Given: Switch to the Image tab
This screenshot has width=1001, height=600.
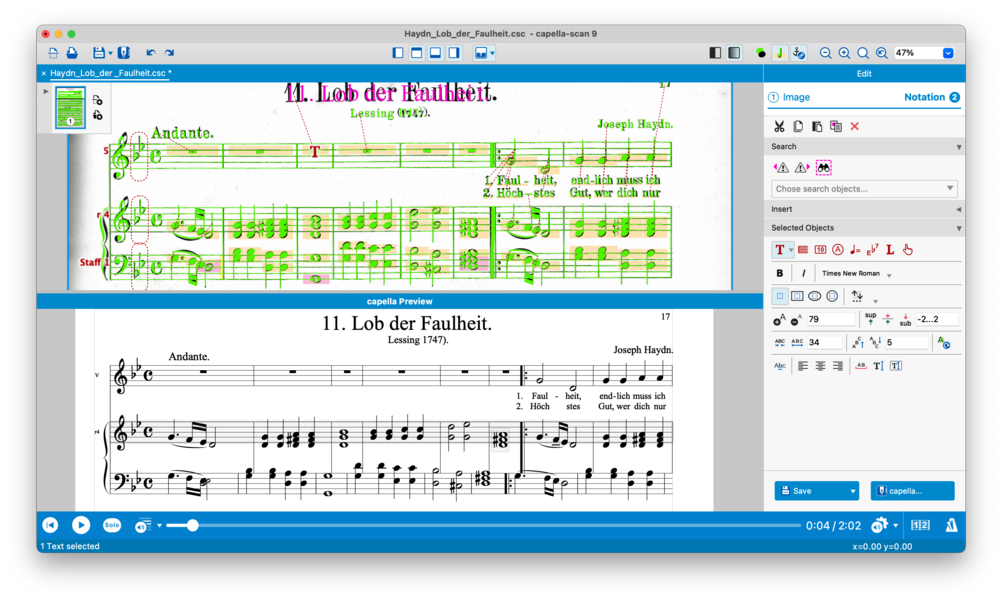Looking at the screenshot, I should pyautogui.click(x=789, y=97).
